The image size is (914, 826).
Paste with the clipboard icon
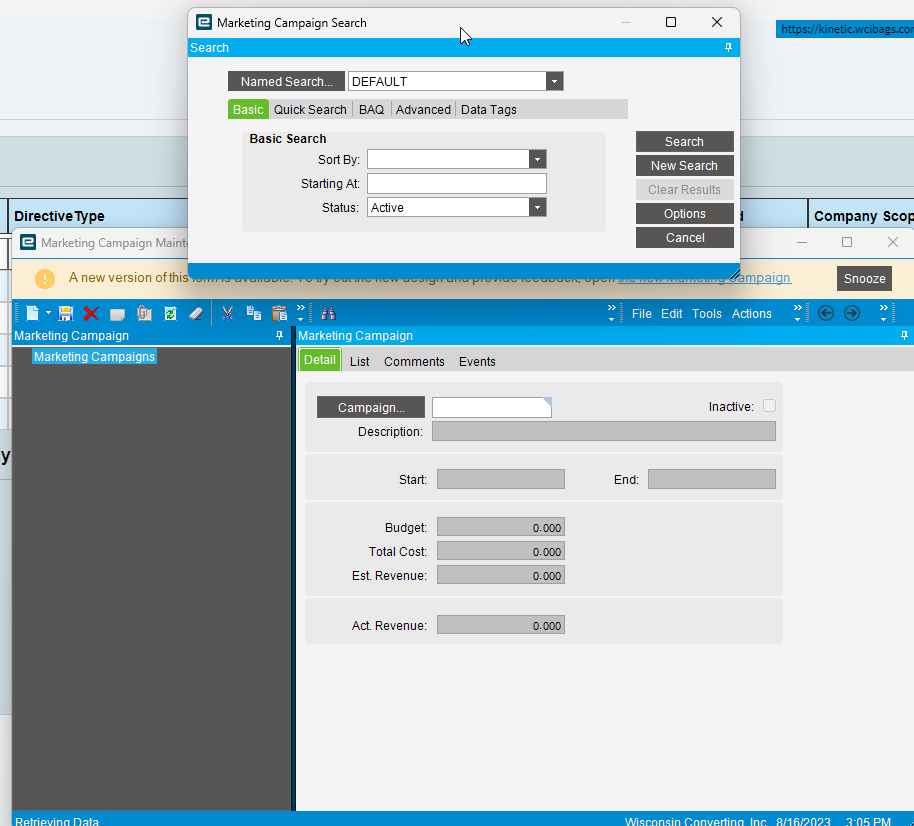(280, 314)
